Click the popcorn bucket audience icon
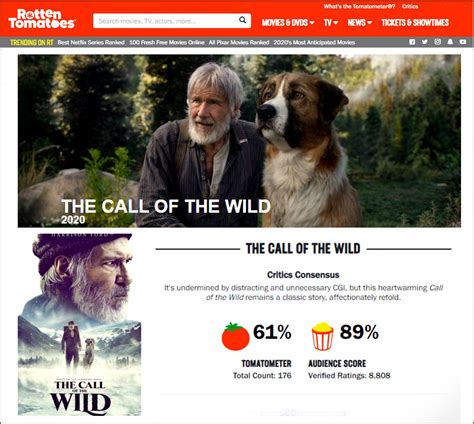The height and width of the screenshot is (424, 474). (322, 336)
